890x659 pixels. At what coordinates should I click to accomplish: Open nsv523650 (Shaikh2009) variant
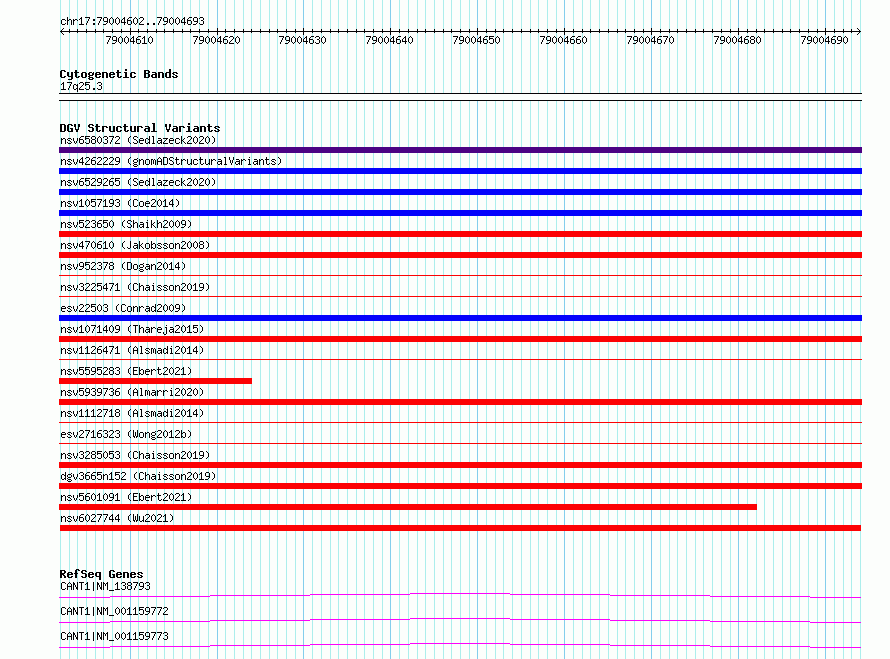(126, 224)
